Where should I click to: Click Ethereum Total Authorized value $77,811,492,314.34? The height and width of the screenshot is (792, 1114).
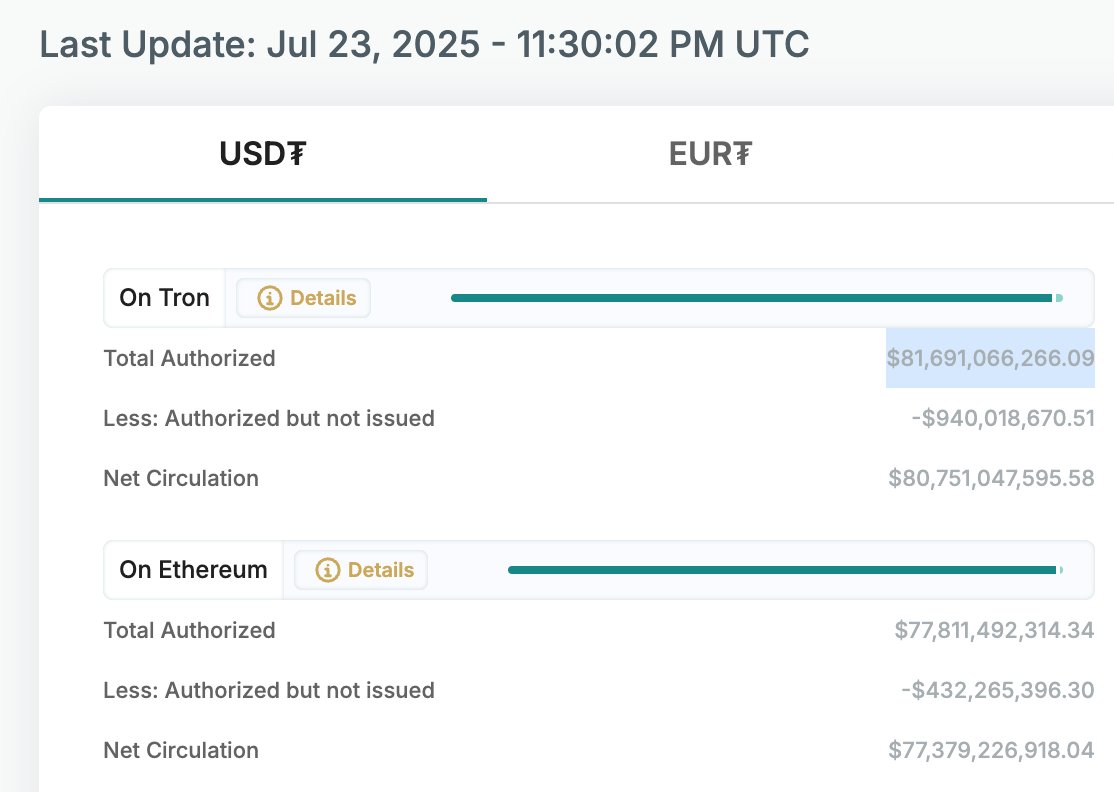[994, 630]
